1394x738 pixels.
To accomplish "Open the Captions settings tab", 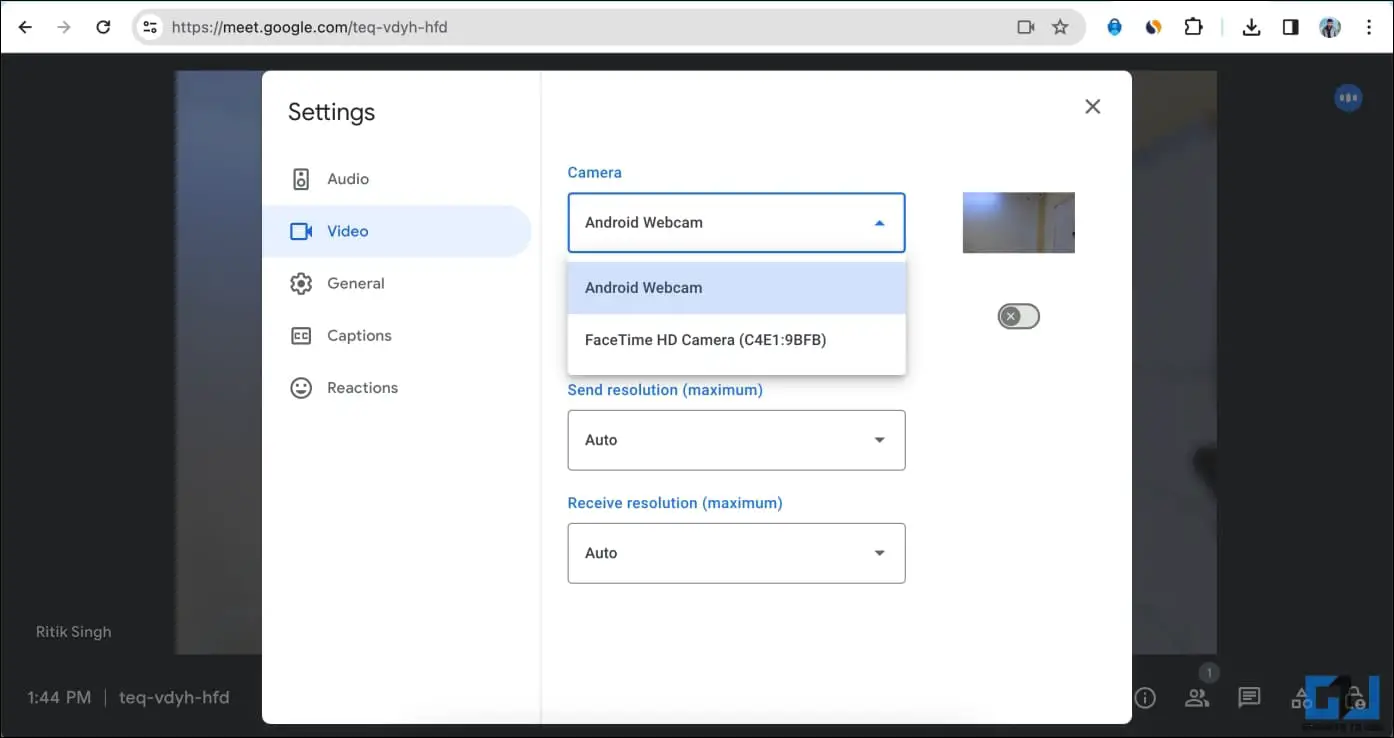I will pos(396,335).
